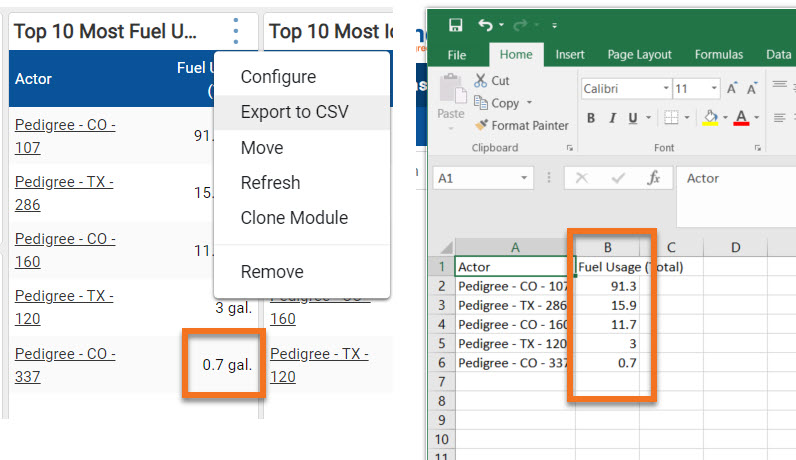Click the Select All corner triangle
The image size is (796, 460).
pos(446,247)
